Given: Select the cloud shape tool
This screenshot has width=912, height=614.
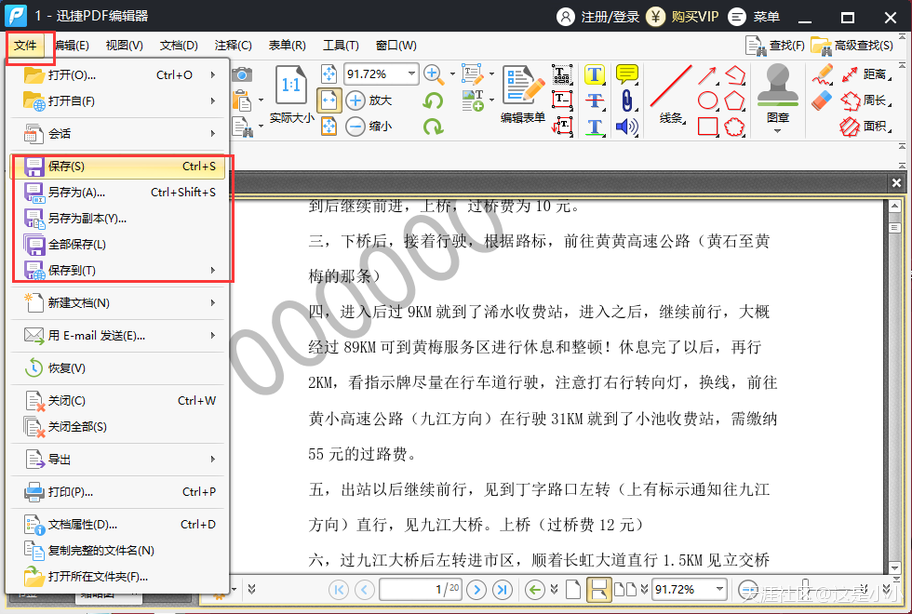Looking at the screenshot, I should click(735, 127).
